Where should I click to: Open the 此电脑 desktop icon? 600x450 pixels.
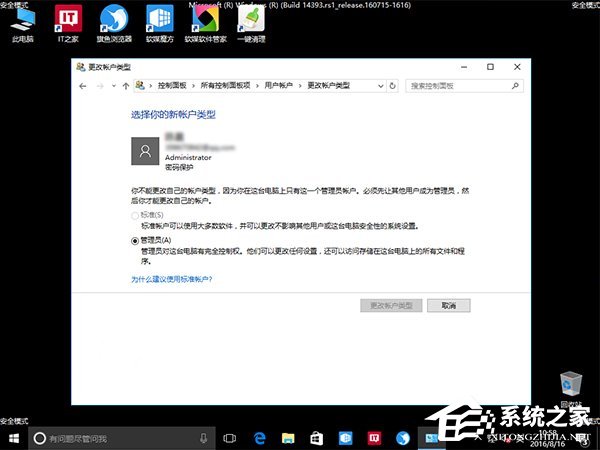(23, 24)
